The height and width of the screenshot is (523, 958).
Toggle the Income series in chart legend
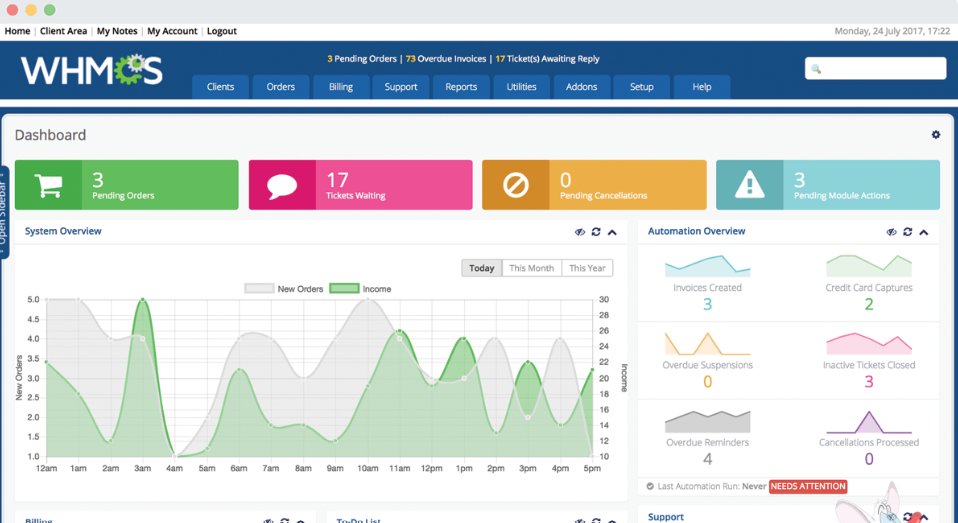click(343, 289)
